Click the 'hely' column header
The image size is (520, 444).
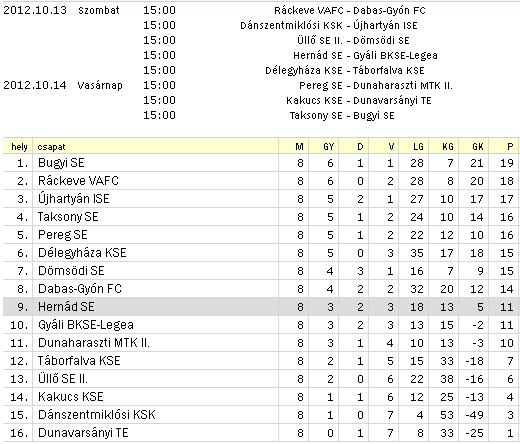pos(19,147)
